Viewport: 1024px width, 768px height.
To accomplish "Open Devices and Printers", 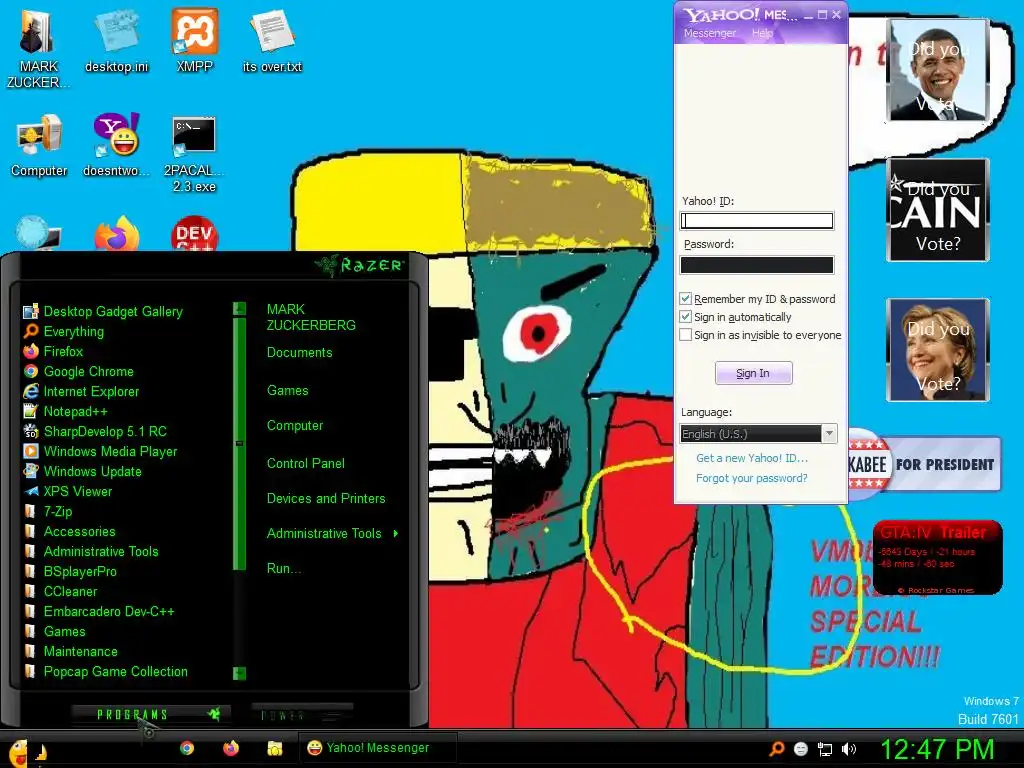I will coord(326,498).
